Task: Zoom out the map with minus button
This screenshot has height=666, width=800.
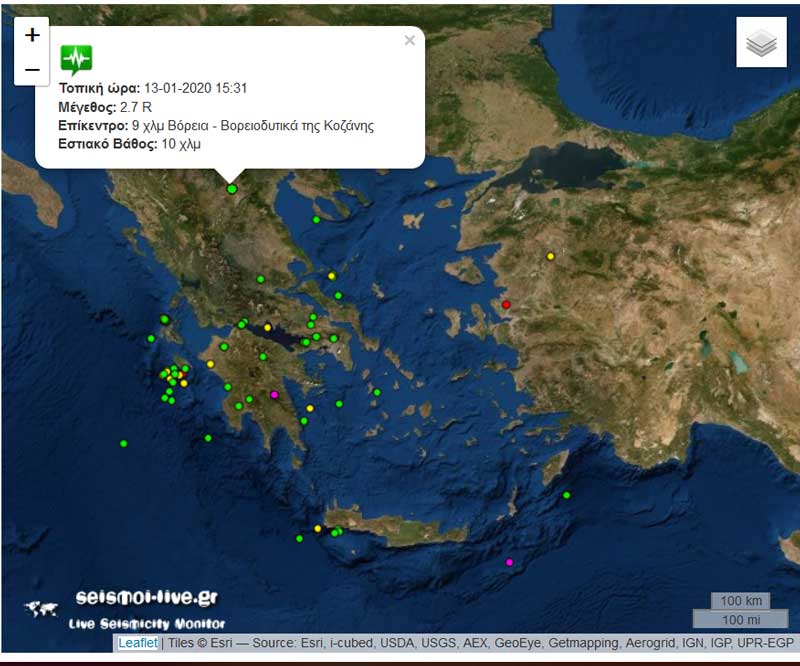Action: 32,69
